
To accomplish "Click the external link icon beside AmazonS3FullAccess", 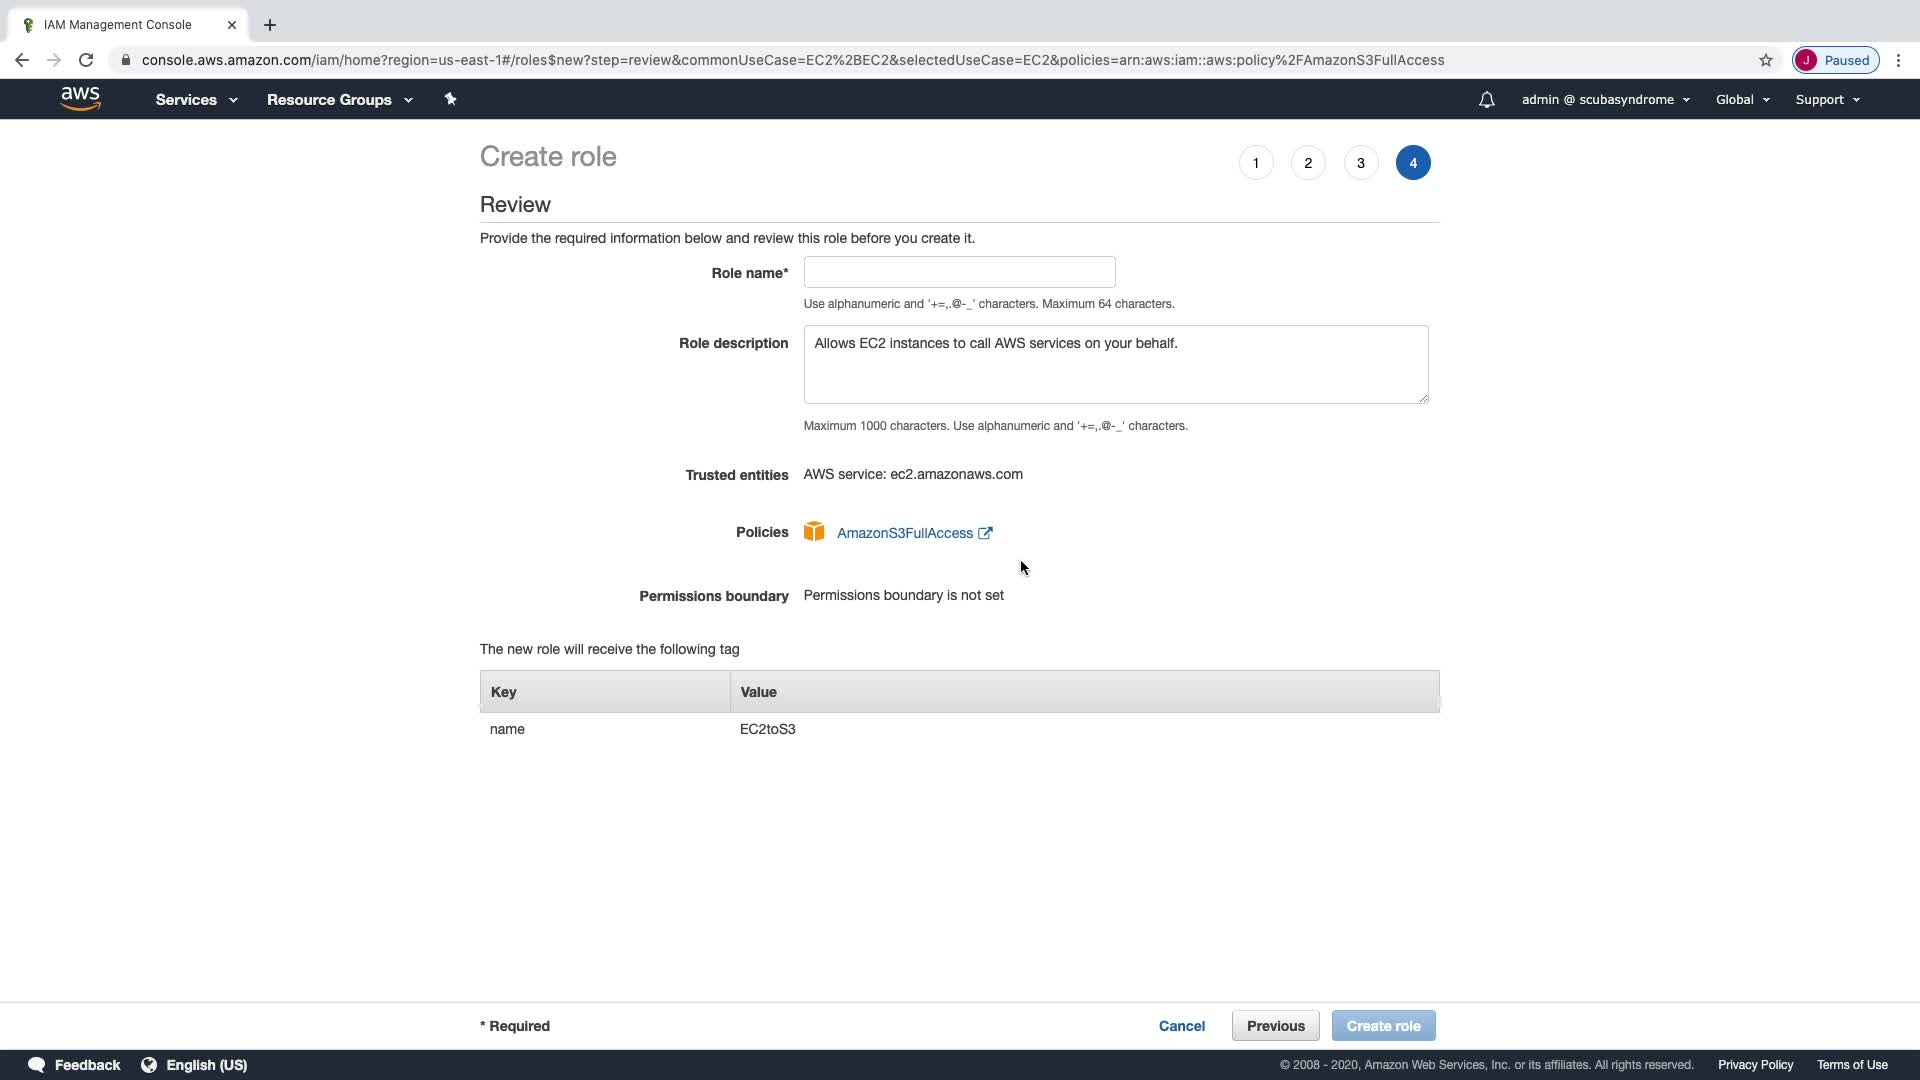I will coord(985,533).
